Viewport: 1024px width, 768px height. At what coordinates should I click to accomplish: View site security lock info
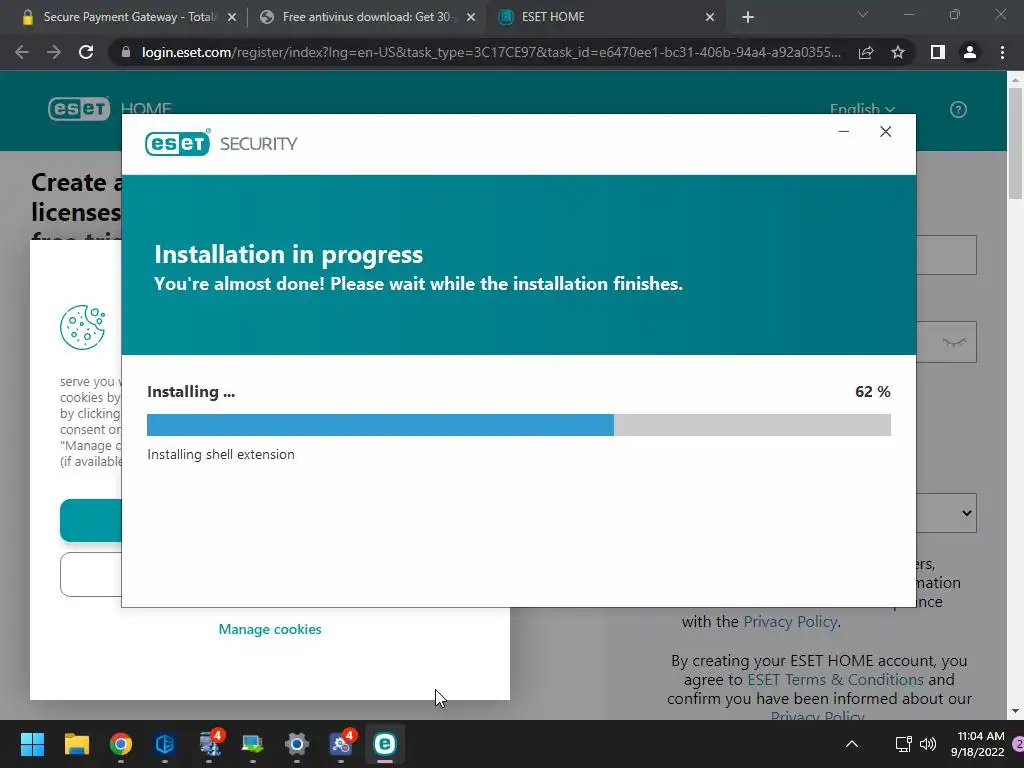pyautogui.click(x=126, y=52)
